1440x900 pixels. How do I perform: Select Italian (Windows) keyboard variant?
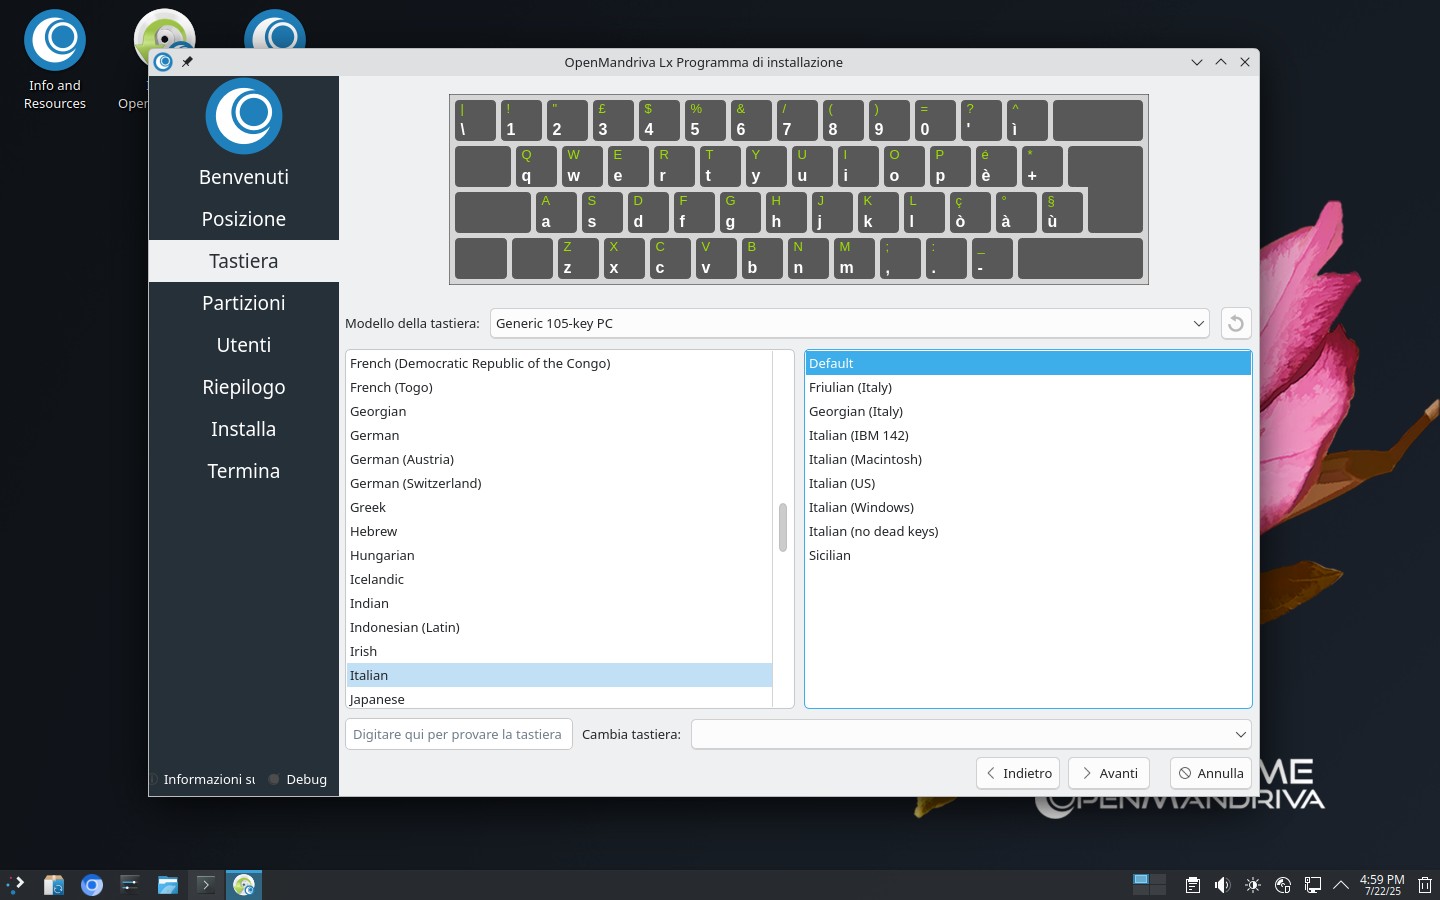(x=861, y=507)
